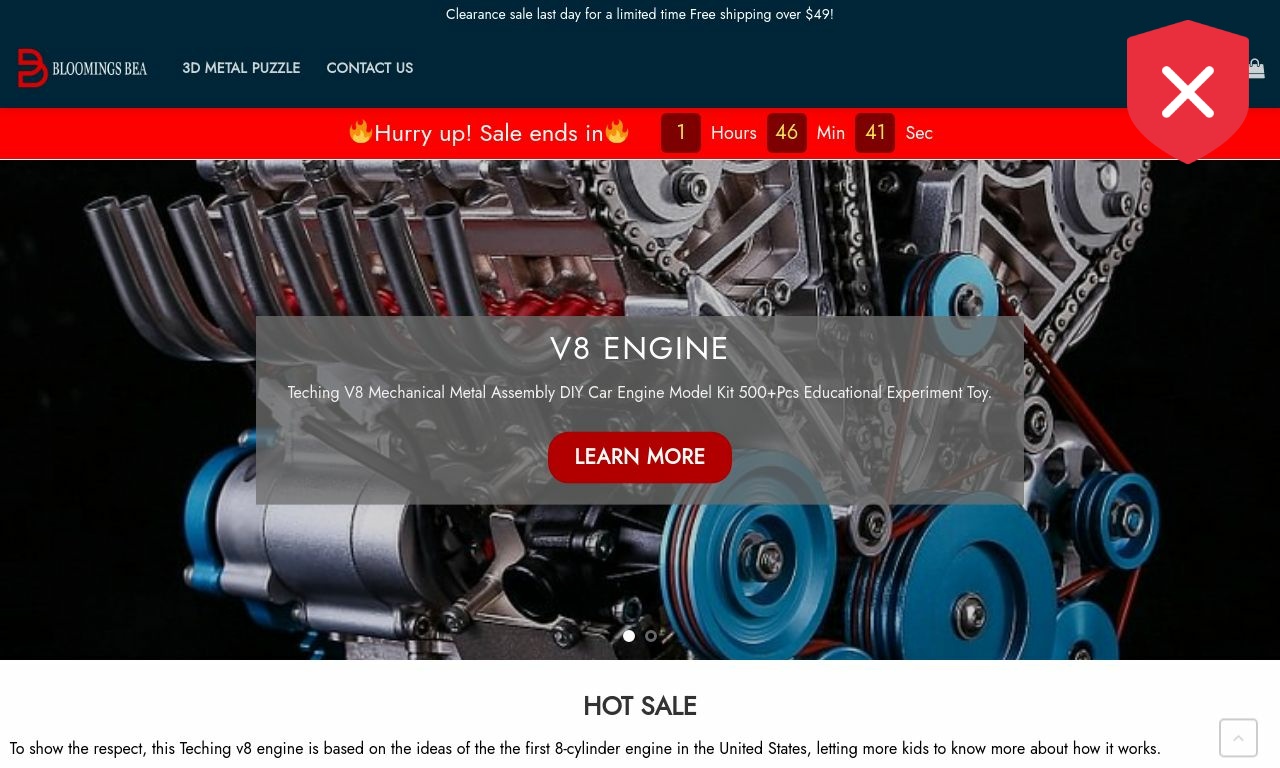Screen dimensions: 1280x768
Task: Click the flame icon after Sale ends in
Action: click(x=617, y=131)
